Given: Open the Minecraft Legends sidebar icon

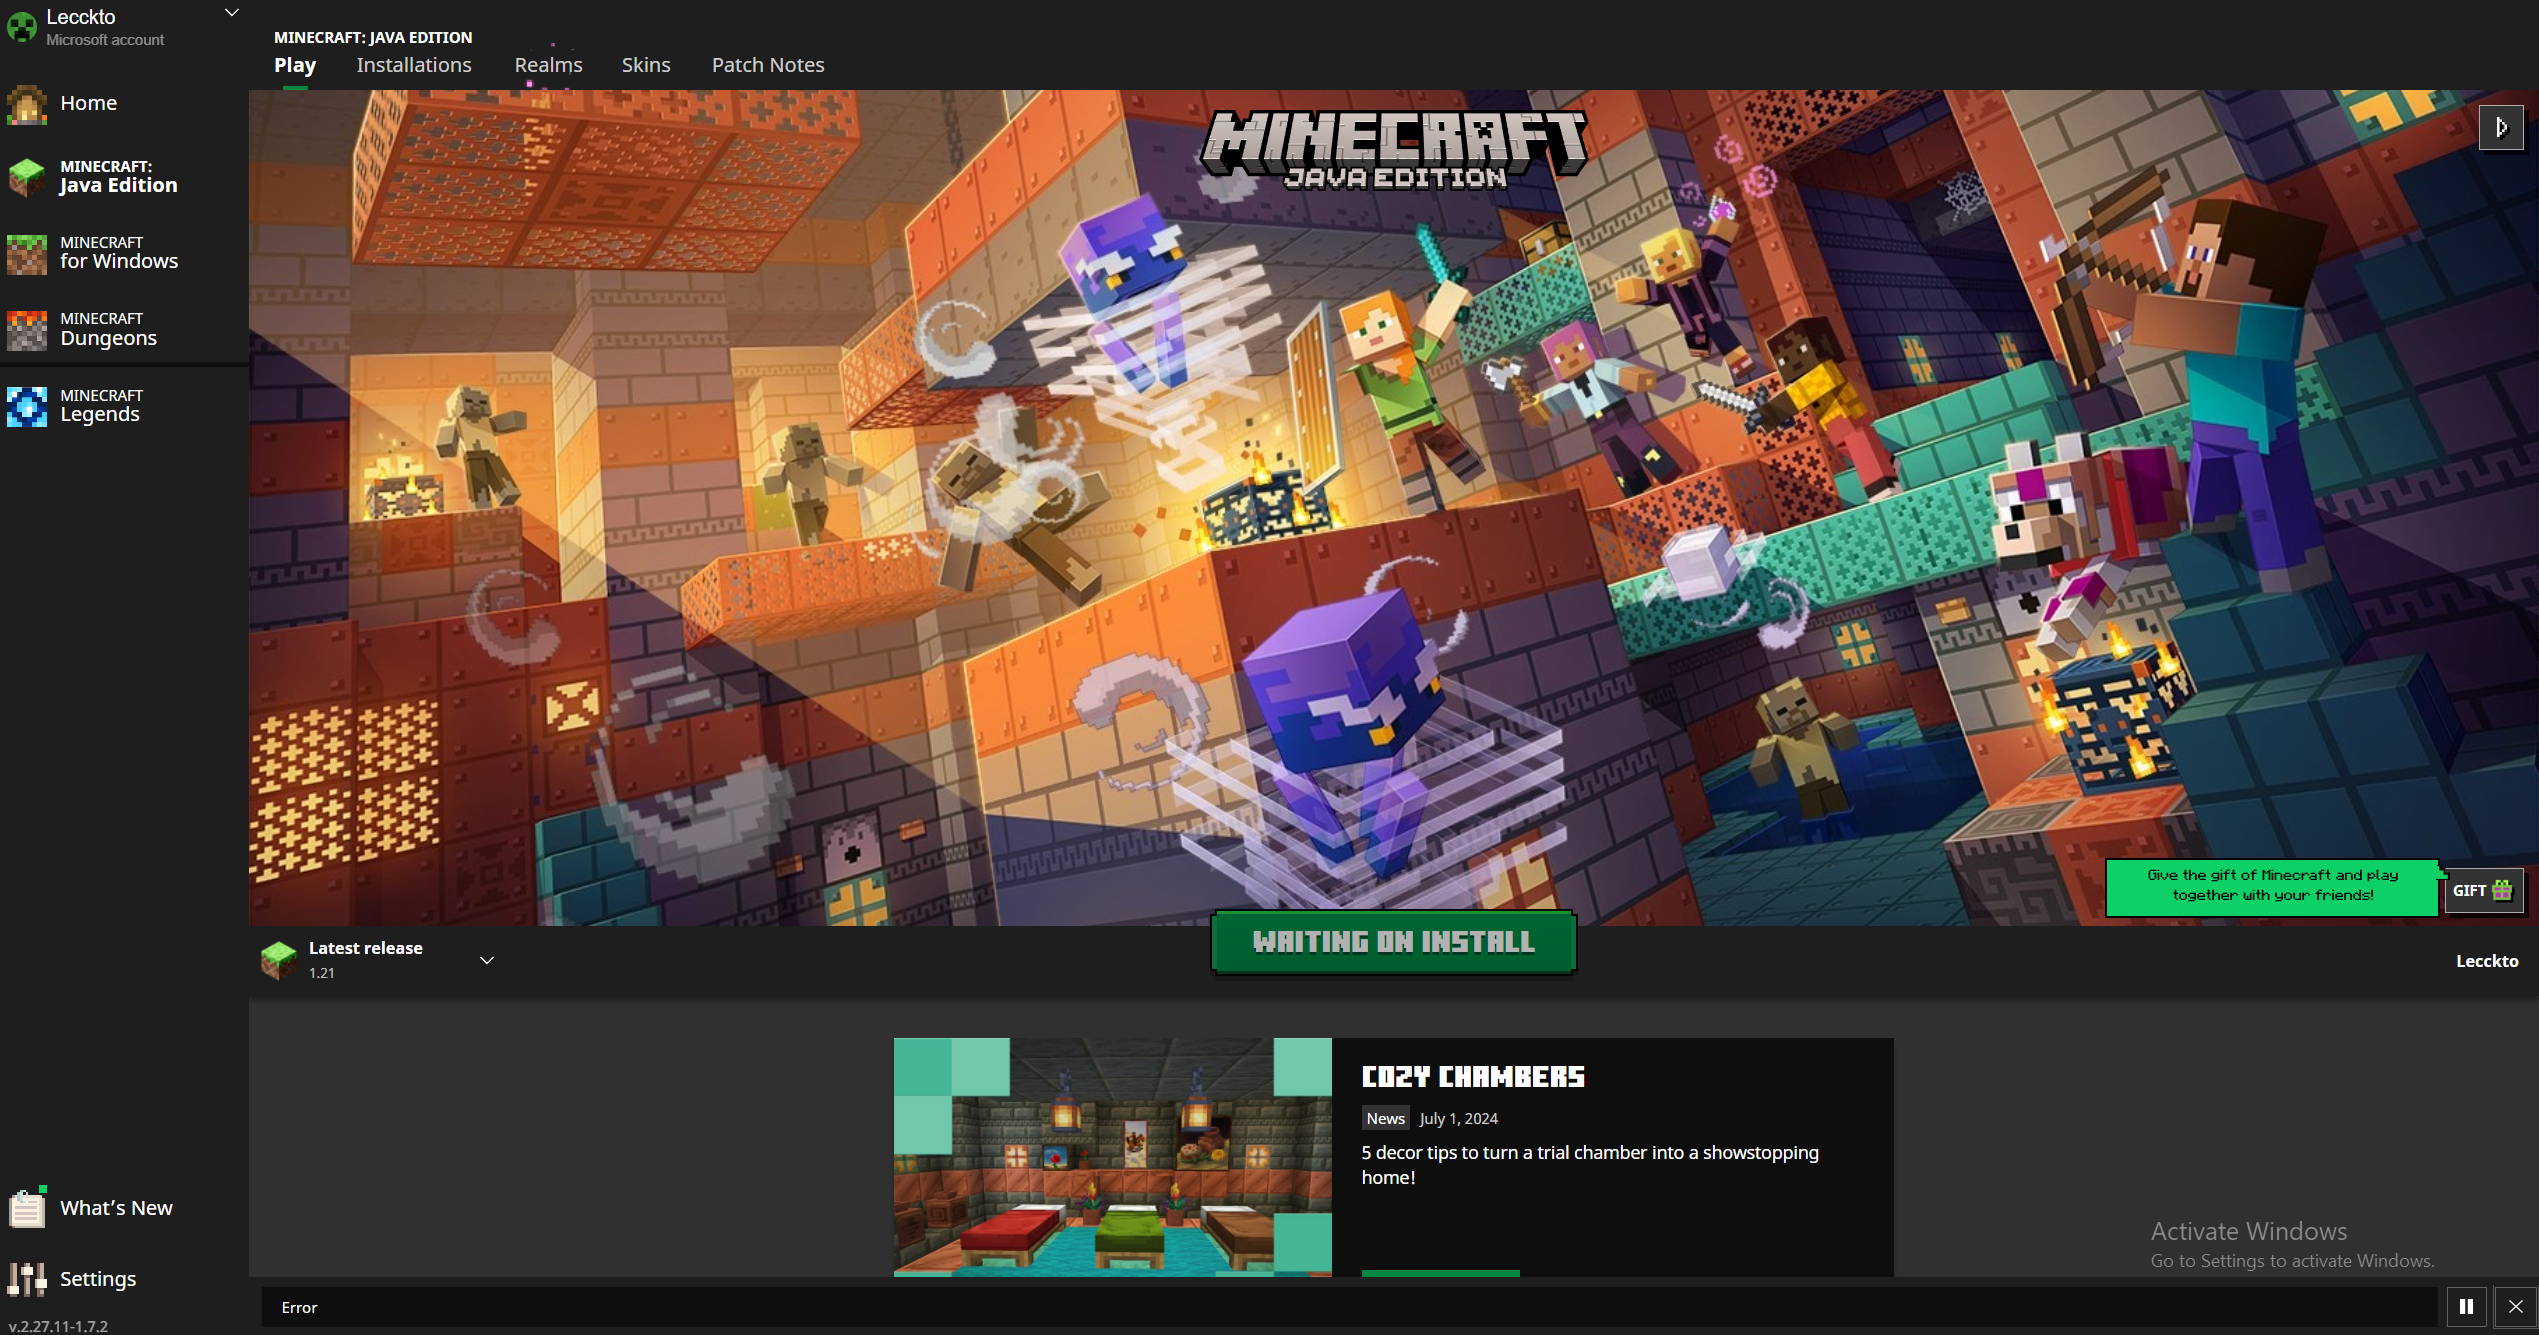Looking at the screenshot, I should tap(27, 406).
